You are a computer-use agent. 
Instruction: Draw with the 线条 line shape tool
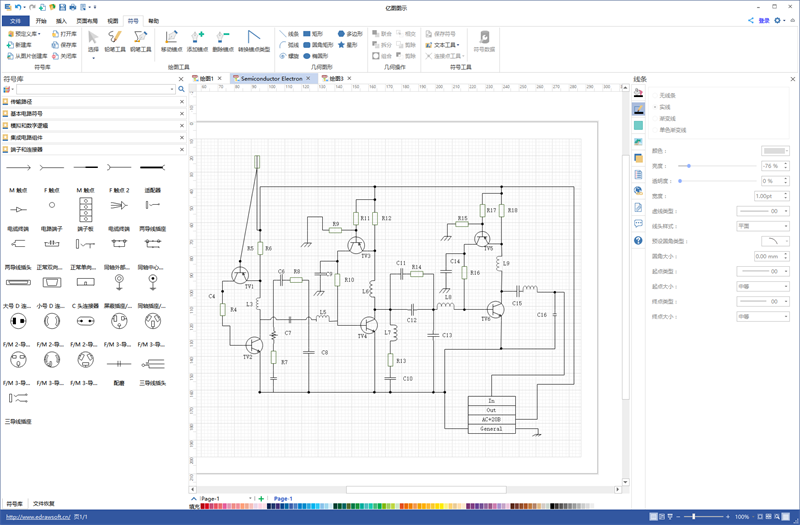289,34
